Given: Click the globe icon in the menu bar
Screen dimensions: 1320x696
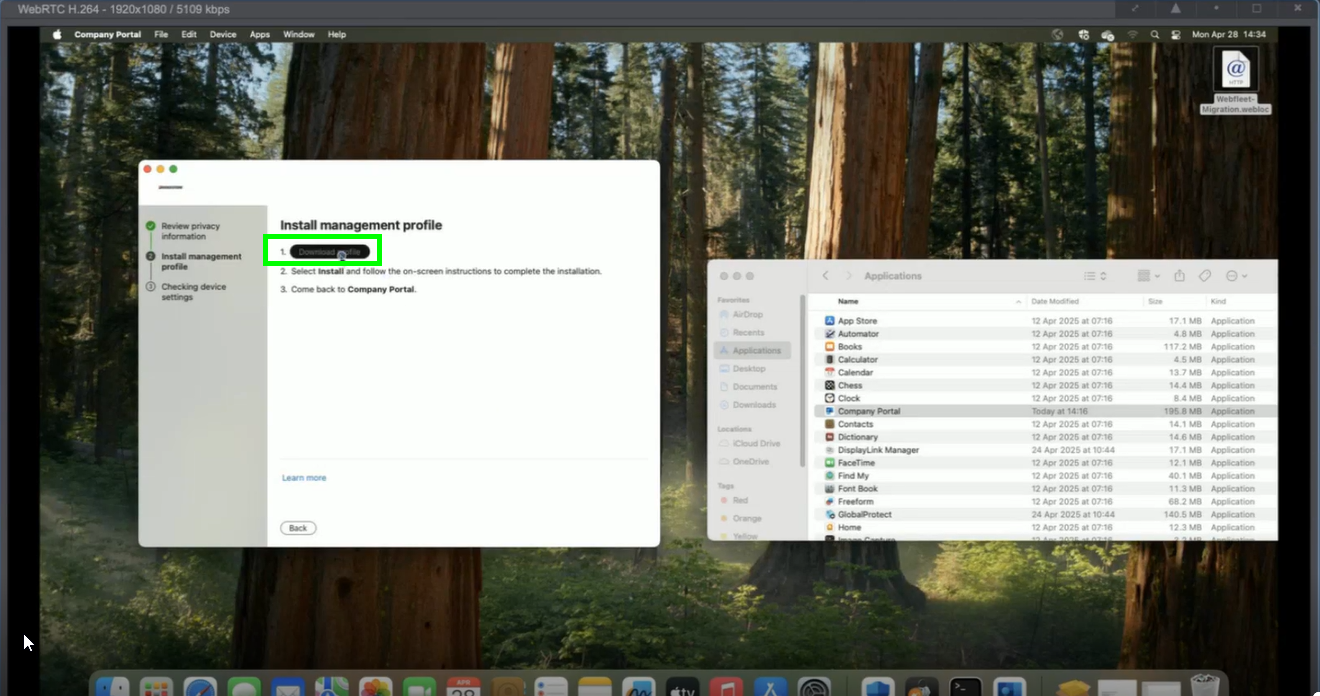Looking at the screenshot, I should click(1058, 34).
